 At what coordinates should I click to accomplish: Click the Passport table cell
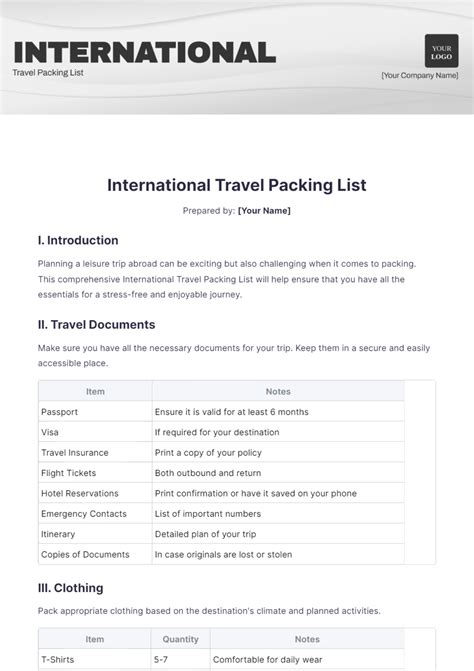pos(95,412)
